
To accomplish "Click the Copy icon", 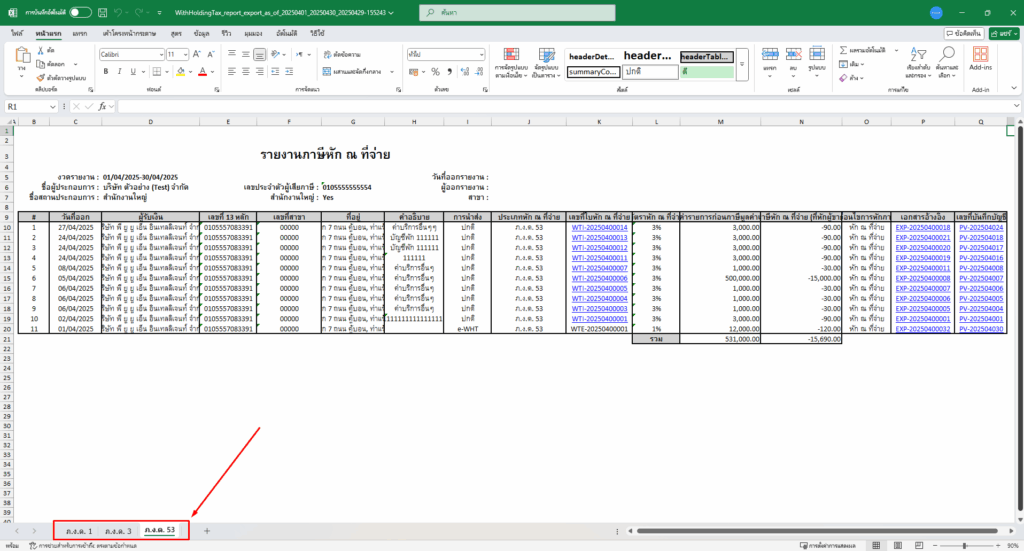I will [x=40, y=64].
